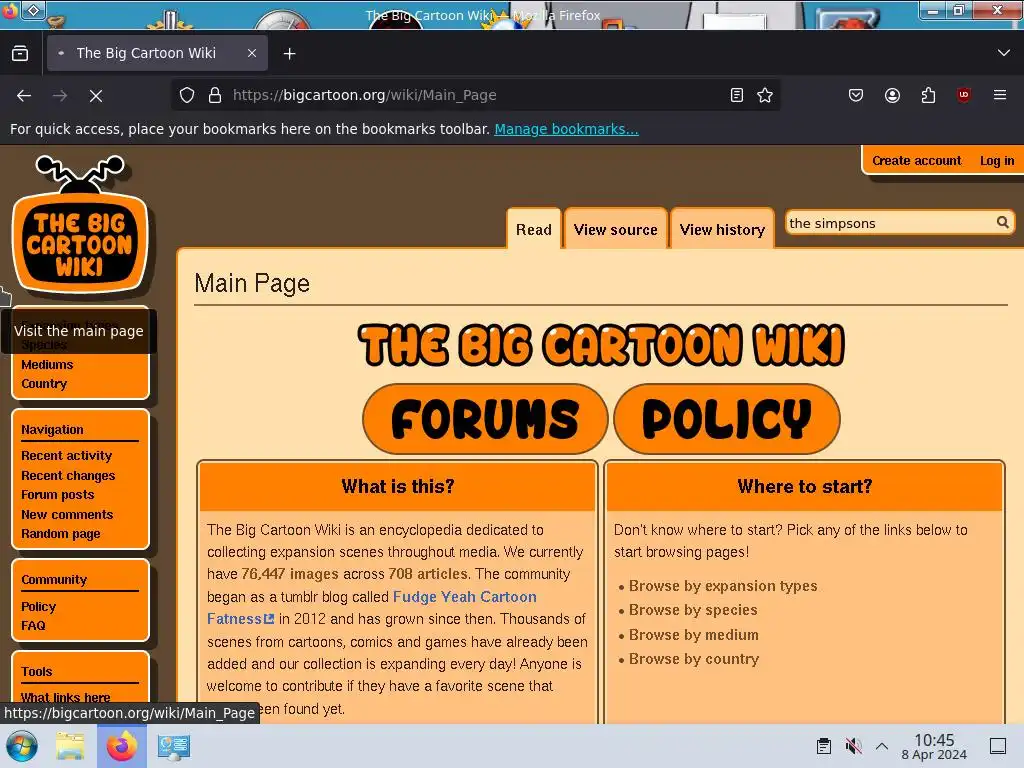Open Country in the sidebar
This screenshot has height=768, width=1024.
[44, 384]
